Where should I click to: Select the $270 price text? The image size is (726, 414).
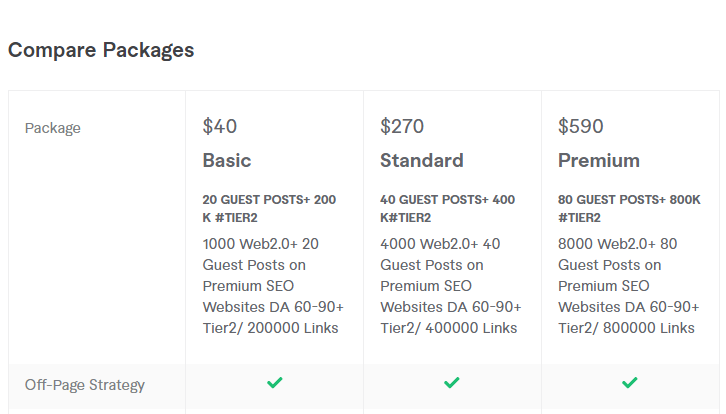(402, 127)
